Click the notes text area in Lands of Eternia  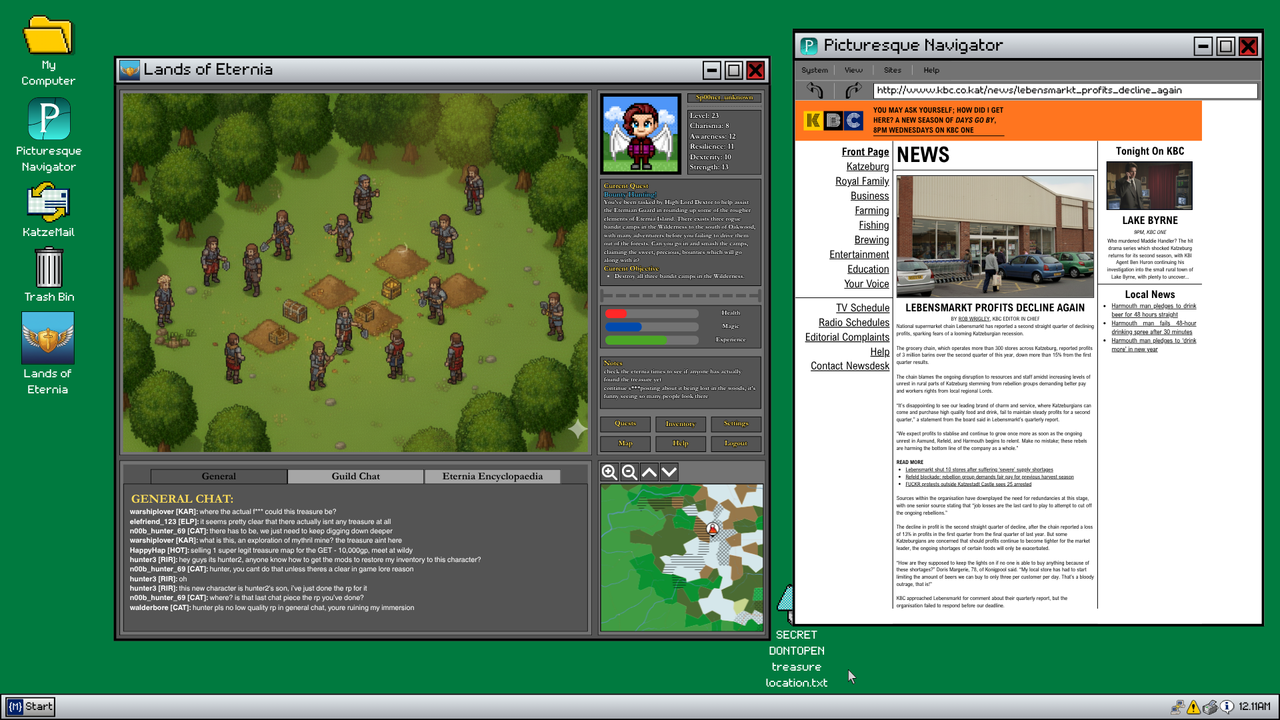pyautogui.click(x=680, y=383)
